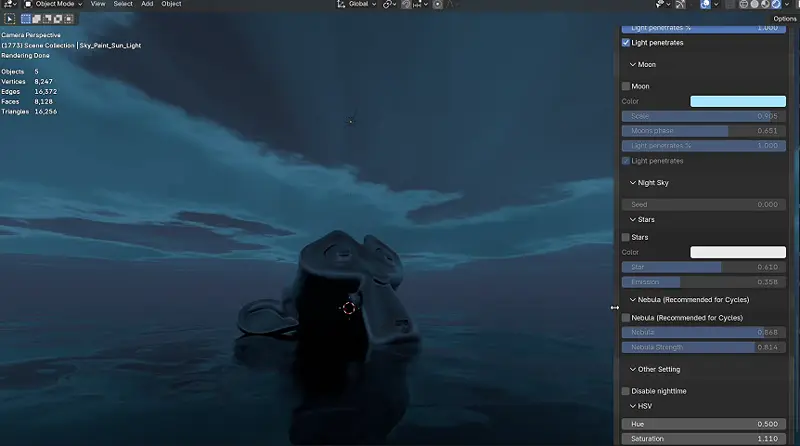This screenshot has height=446, width=800.
Task: Open the Moon color swatch
Action: [x=738, y=102]
